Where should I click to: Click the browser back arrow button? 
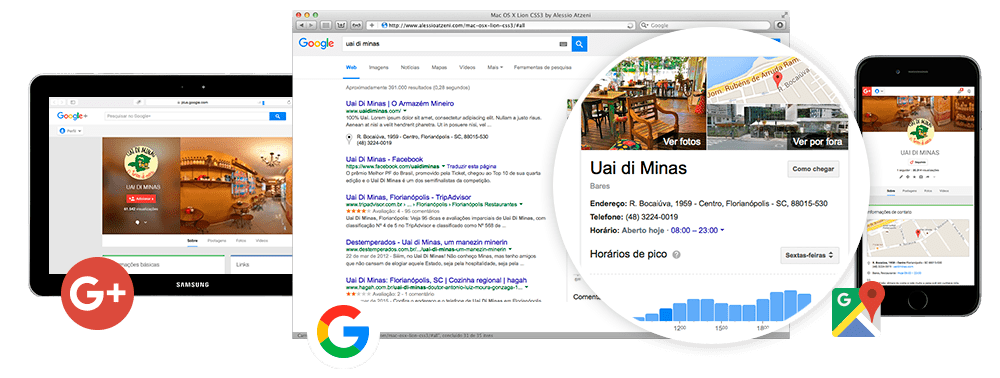[x=302, y=25]
